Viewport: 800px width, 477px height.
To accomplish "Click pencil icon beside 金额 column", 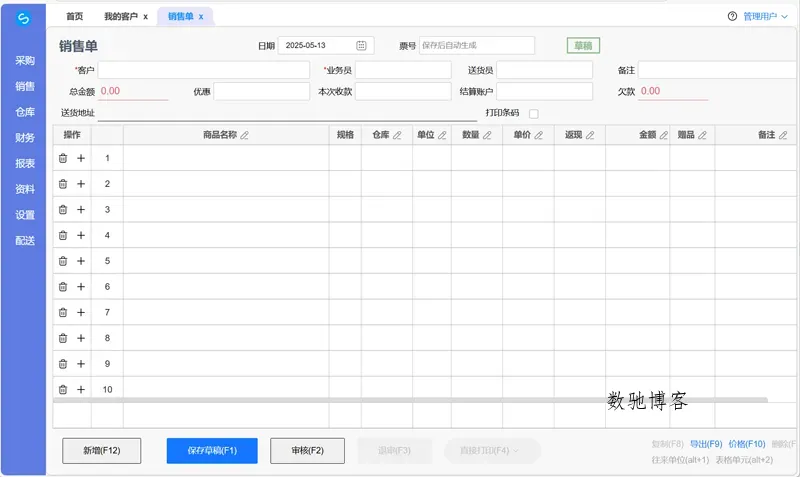I will [x=663, y=135].
